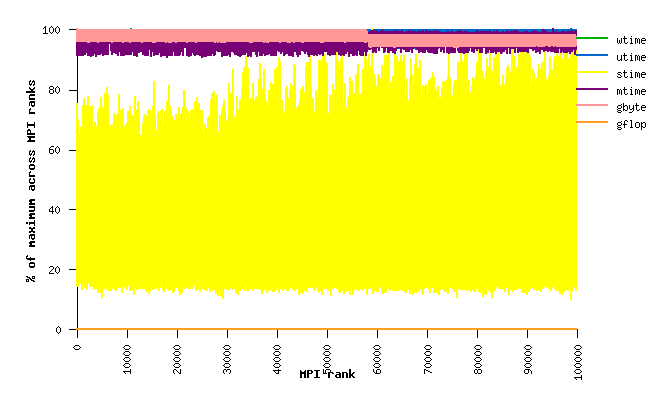The height and width of the screenshot is (400, 669).
Task: Click the y-axis tick label 20
Action: pos(54,270)
